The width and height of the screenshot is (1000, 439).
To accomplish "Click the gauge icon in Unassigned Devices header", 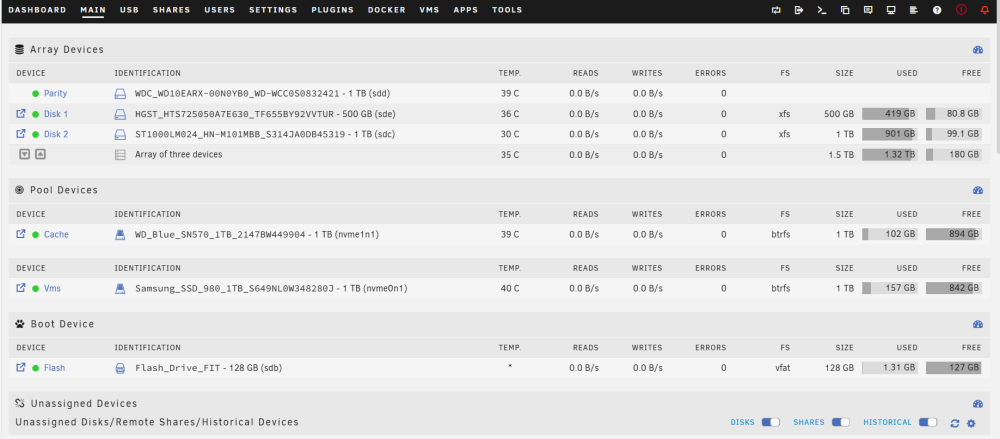I will click(978, 404).
